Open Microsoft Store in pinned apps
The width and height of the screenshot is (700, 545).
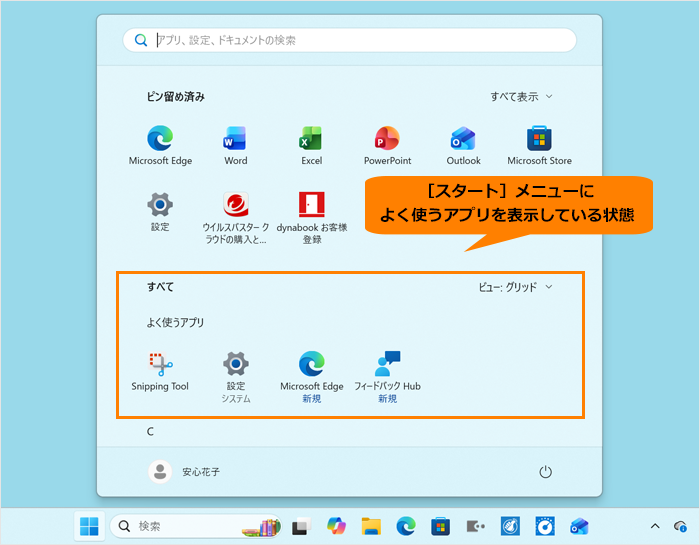[x=539, y=146]
